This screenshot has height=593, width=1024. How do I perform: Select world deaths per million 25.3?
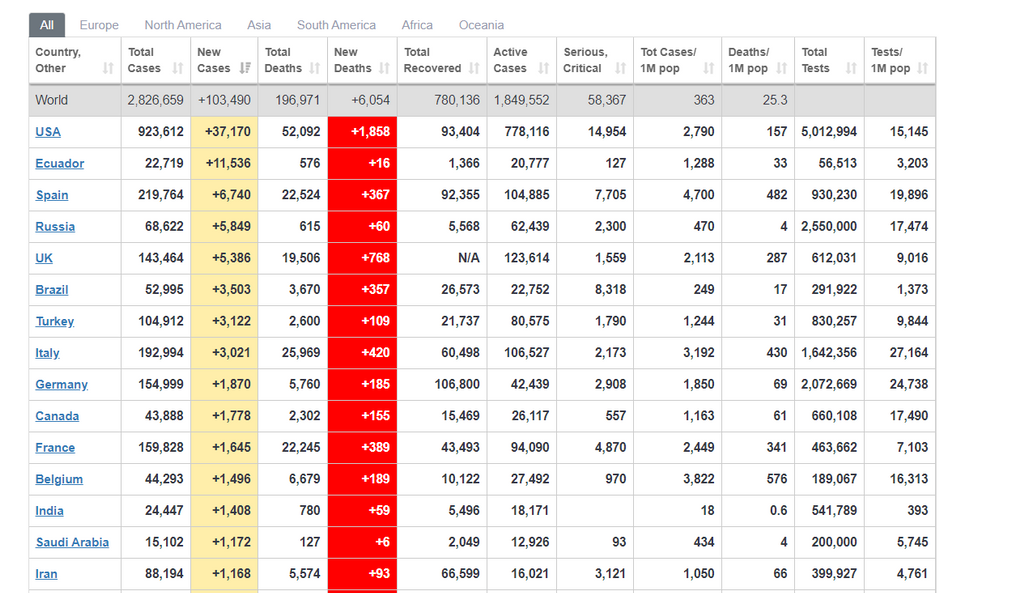[775, 100]
